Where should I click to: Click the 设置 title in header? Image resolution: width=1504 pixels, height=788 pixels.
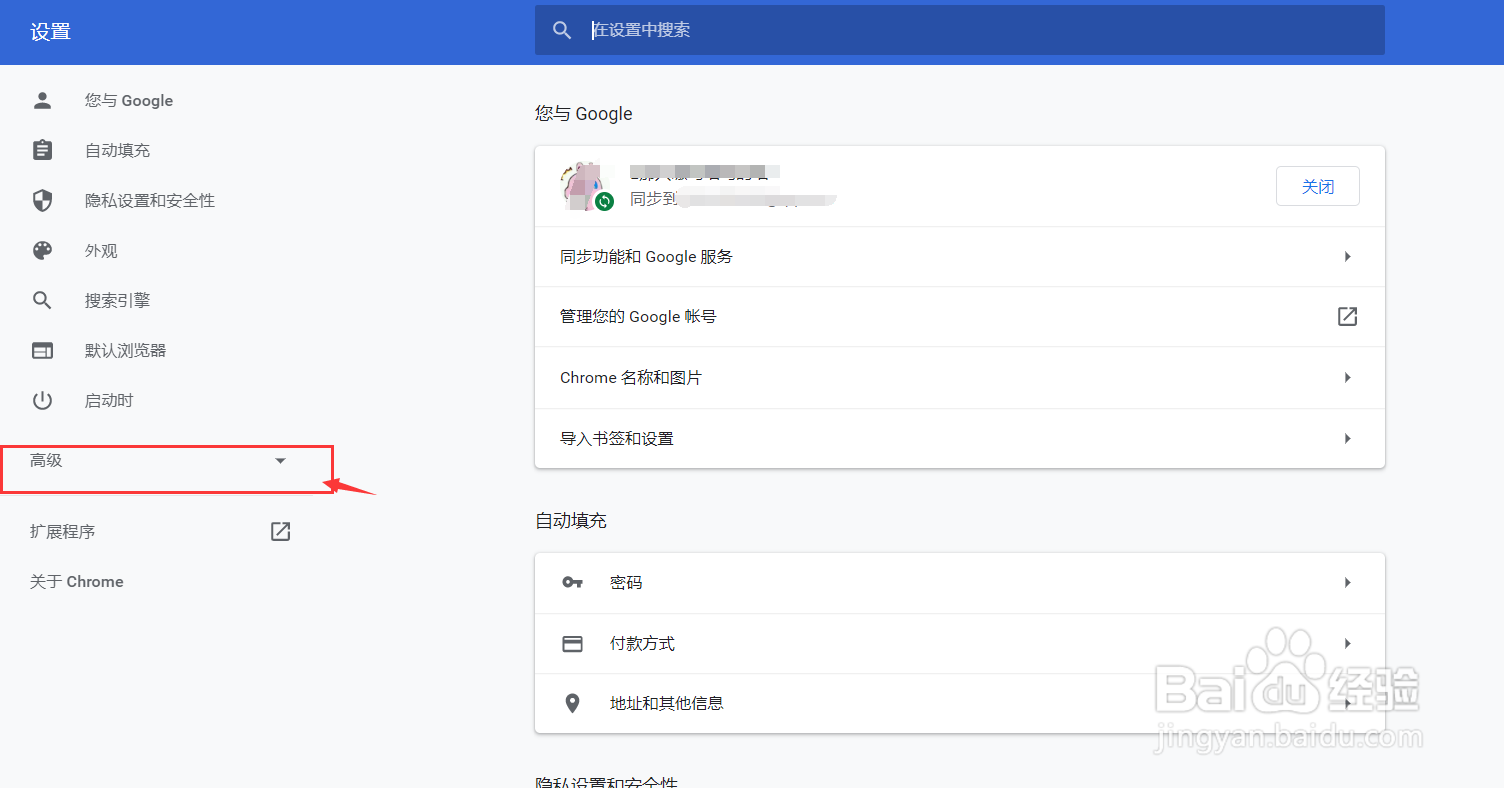point(50,32)
